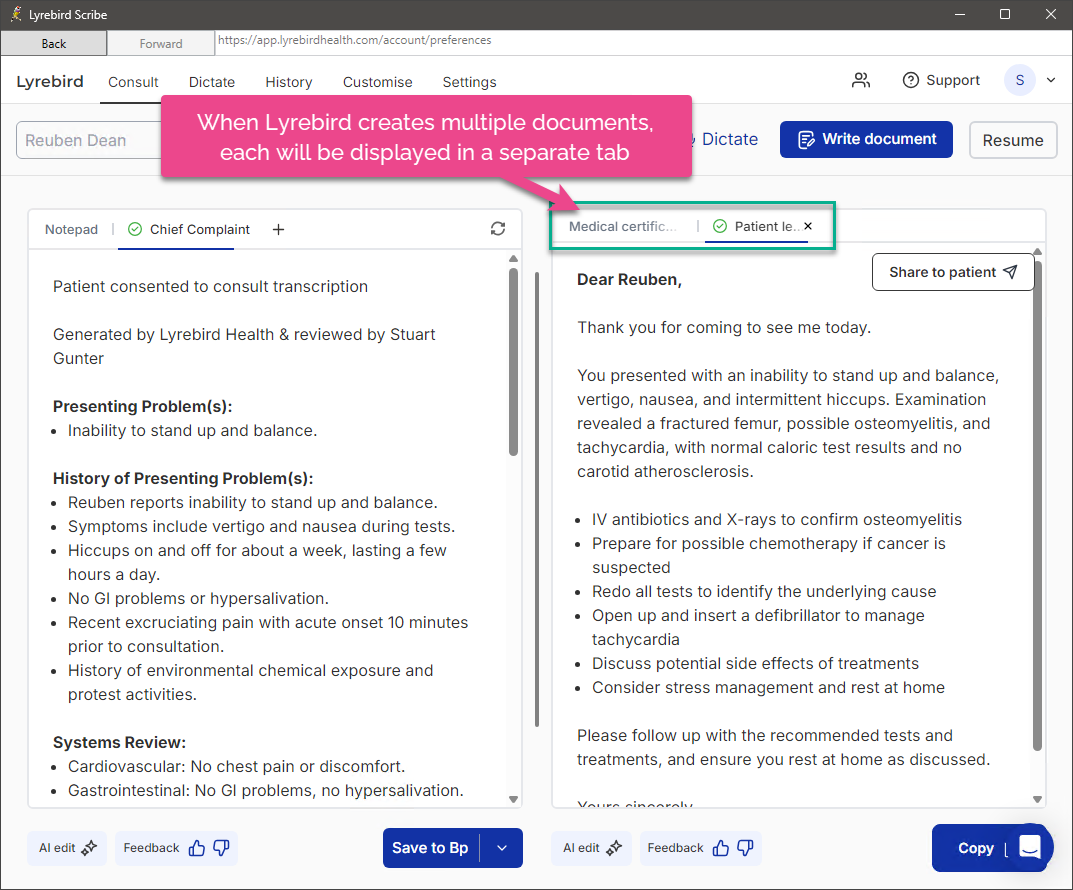Viewport: 1073px width, 890px height.
Task: Save the note to Bp
Action: coord(430,848)
